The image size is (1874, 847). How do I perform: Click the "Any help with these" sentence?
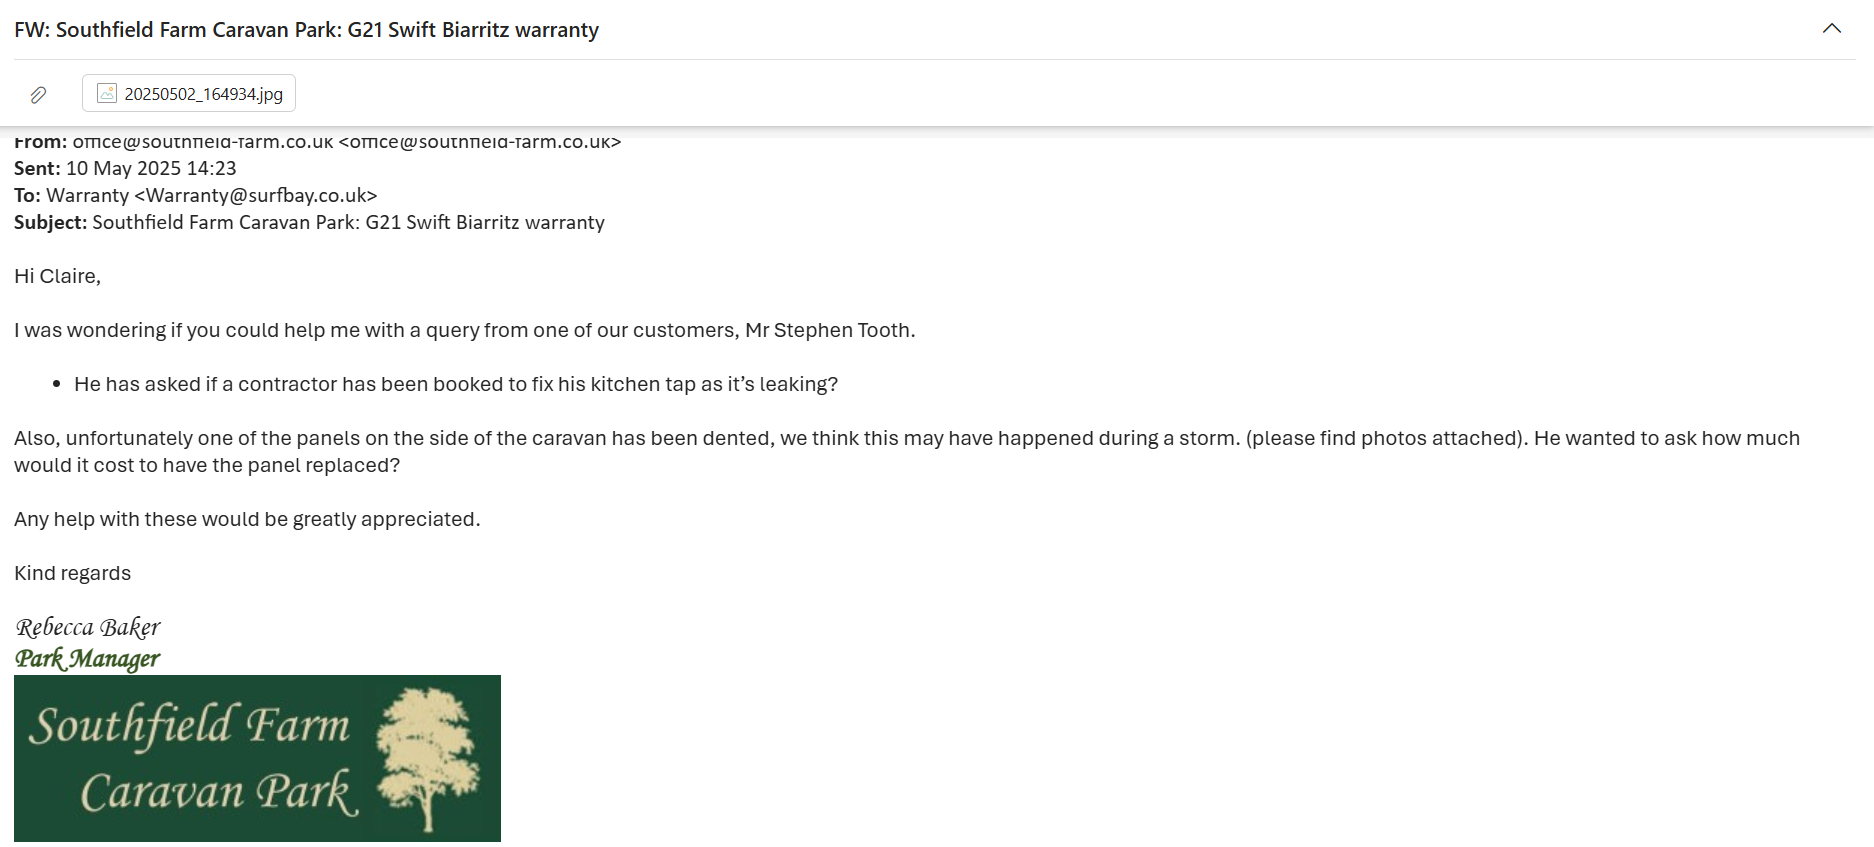tap(247, 520)
